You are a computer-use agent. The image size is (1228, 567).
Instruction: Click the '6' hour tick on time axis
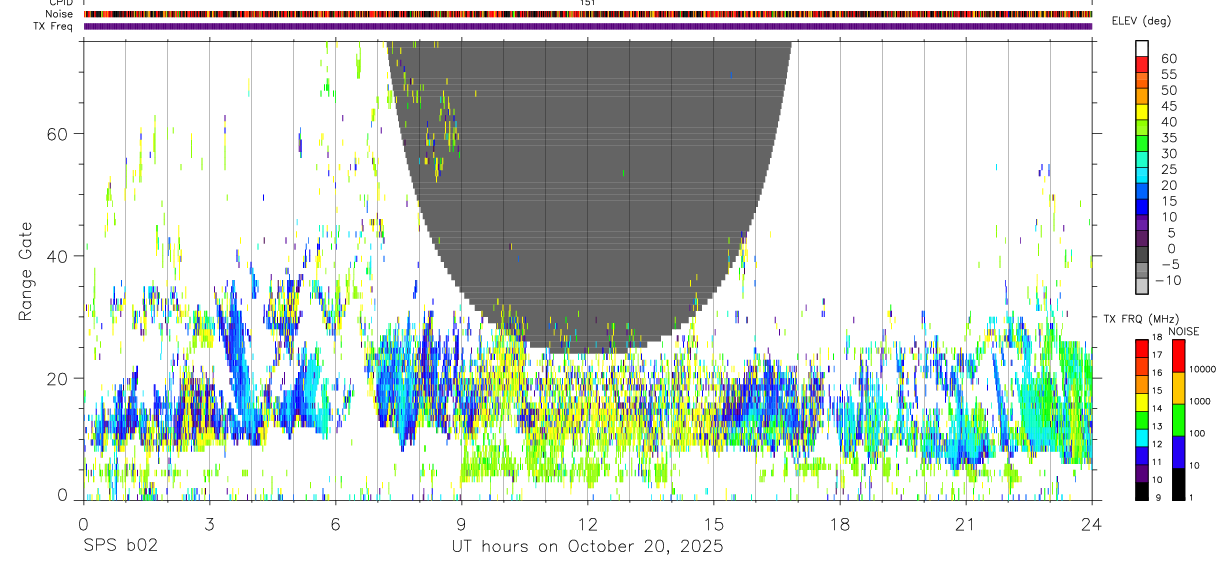335,523
